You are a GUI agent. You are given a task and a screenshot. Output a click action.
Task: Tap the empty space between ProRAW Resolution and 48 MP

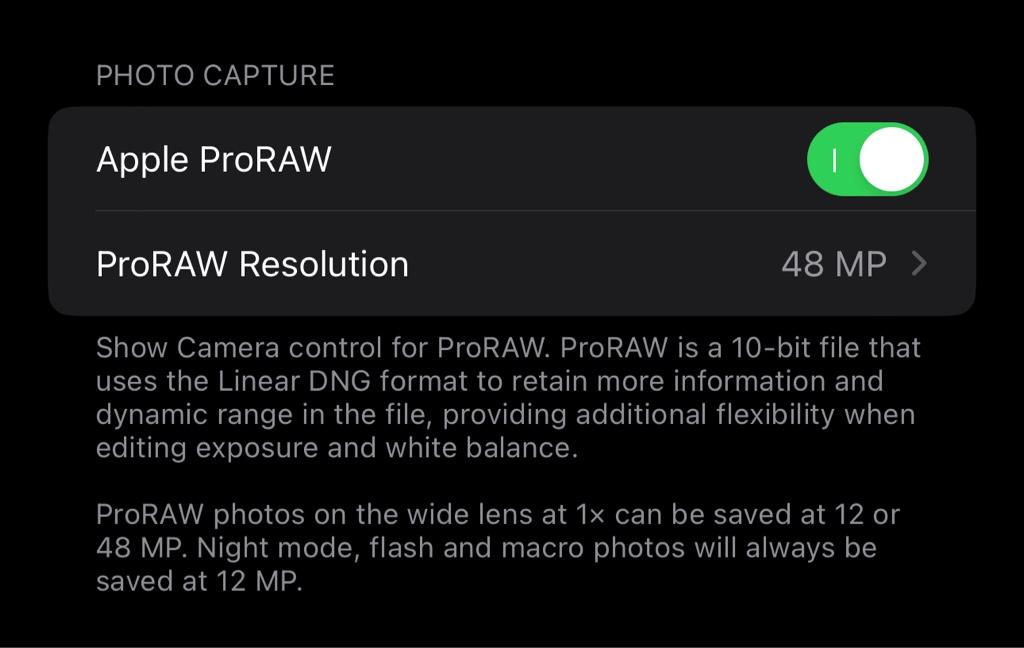point(594,264)
